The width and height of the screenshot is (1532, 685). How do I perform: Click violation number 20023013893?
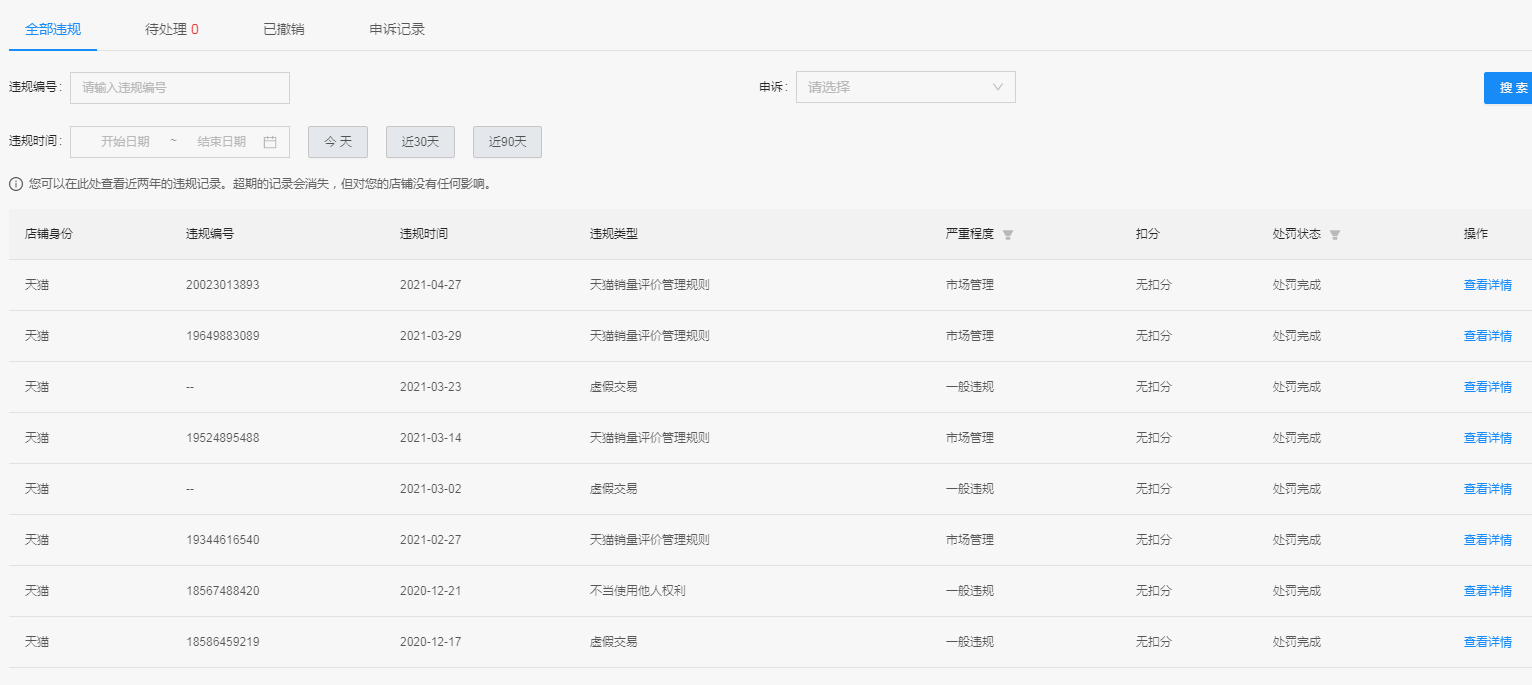223,285
